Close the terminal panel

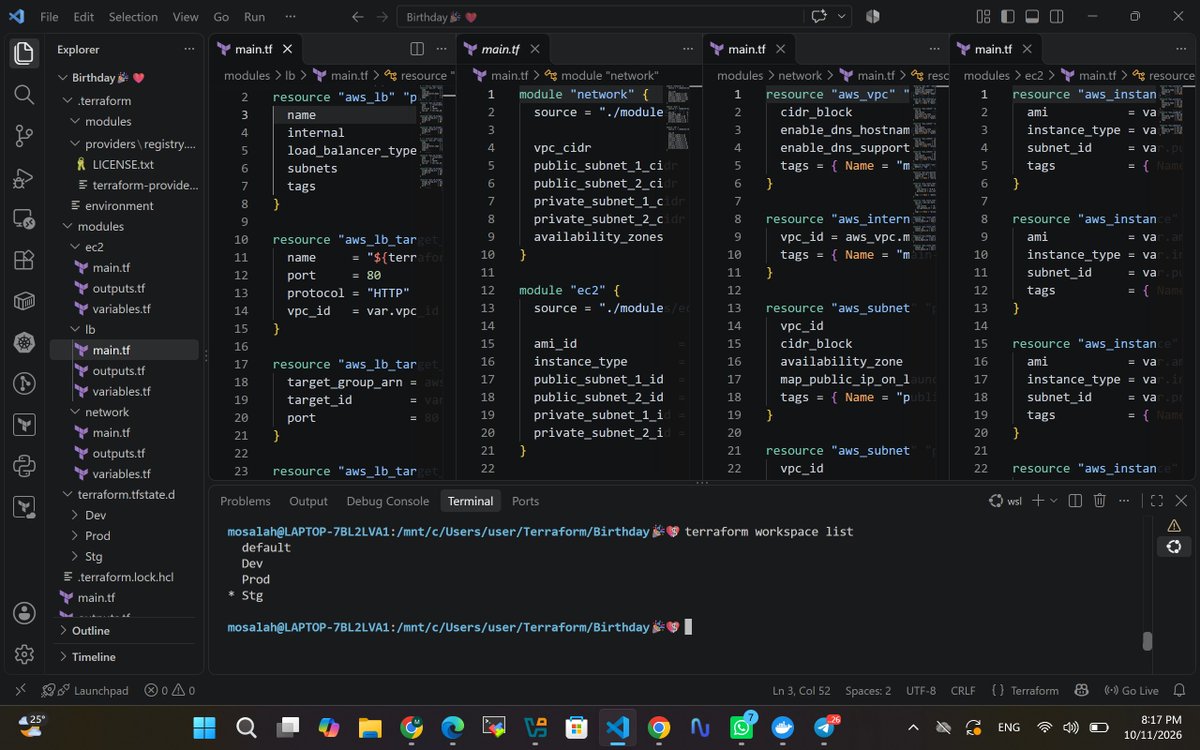coord(1182,501)
